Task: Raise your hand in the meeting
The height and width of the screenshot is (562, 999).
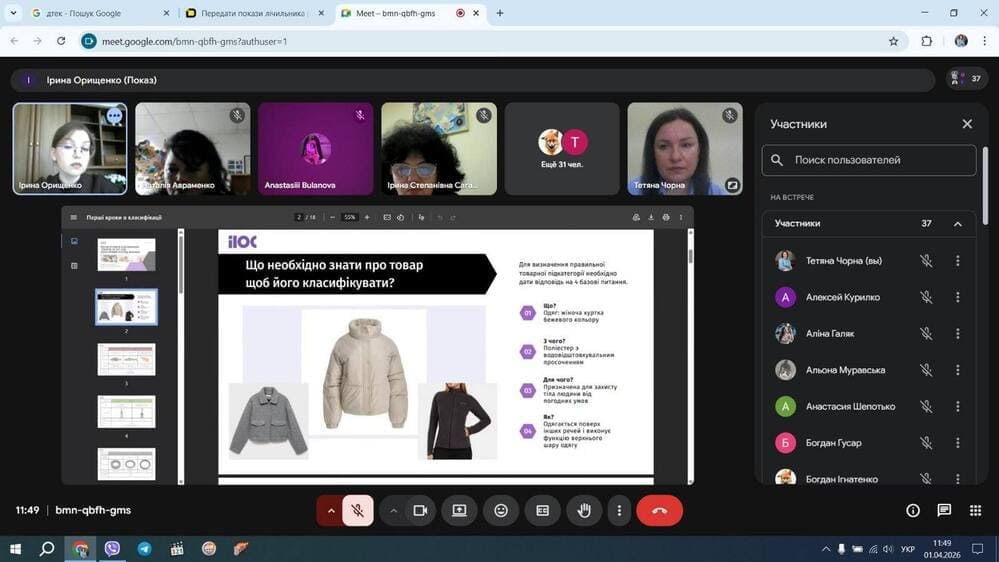Action: pyautogui.click(x=584, y=511)
